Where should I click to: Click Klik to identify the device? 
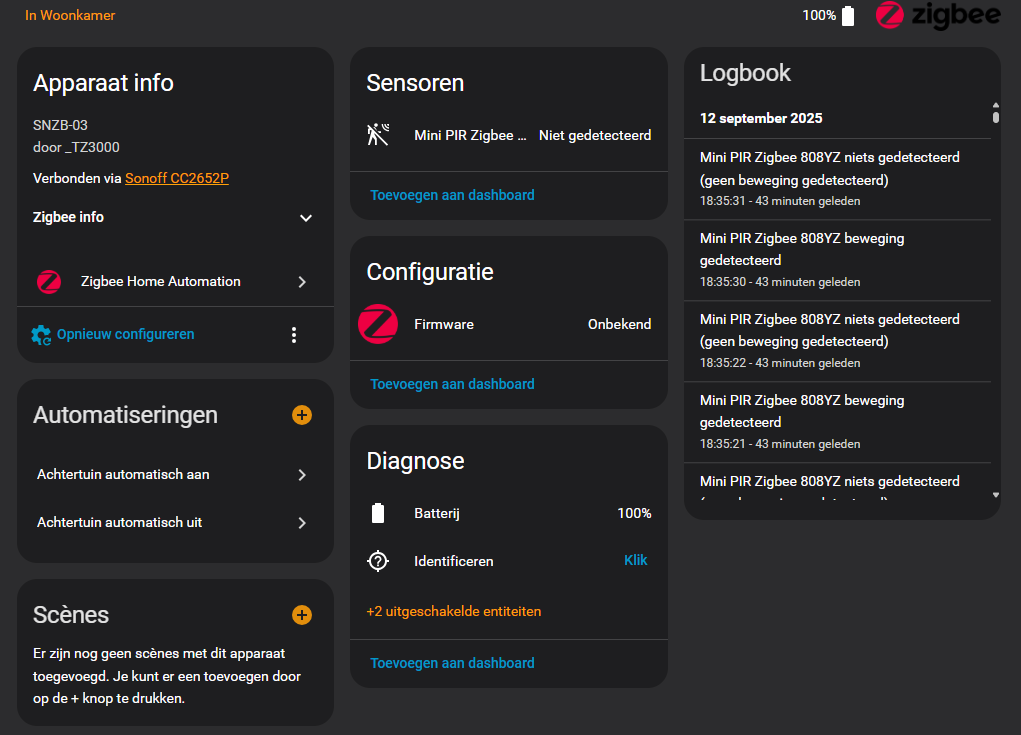pos(636,561)
